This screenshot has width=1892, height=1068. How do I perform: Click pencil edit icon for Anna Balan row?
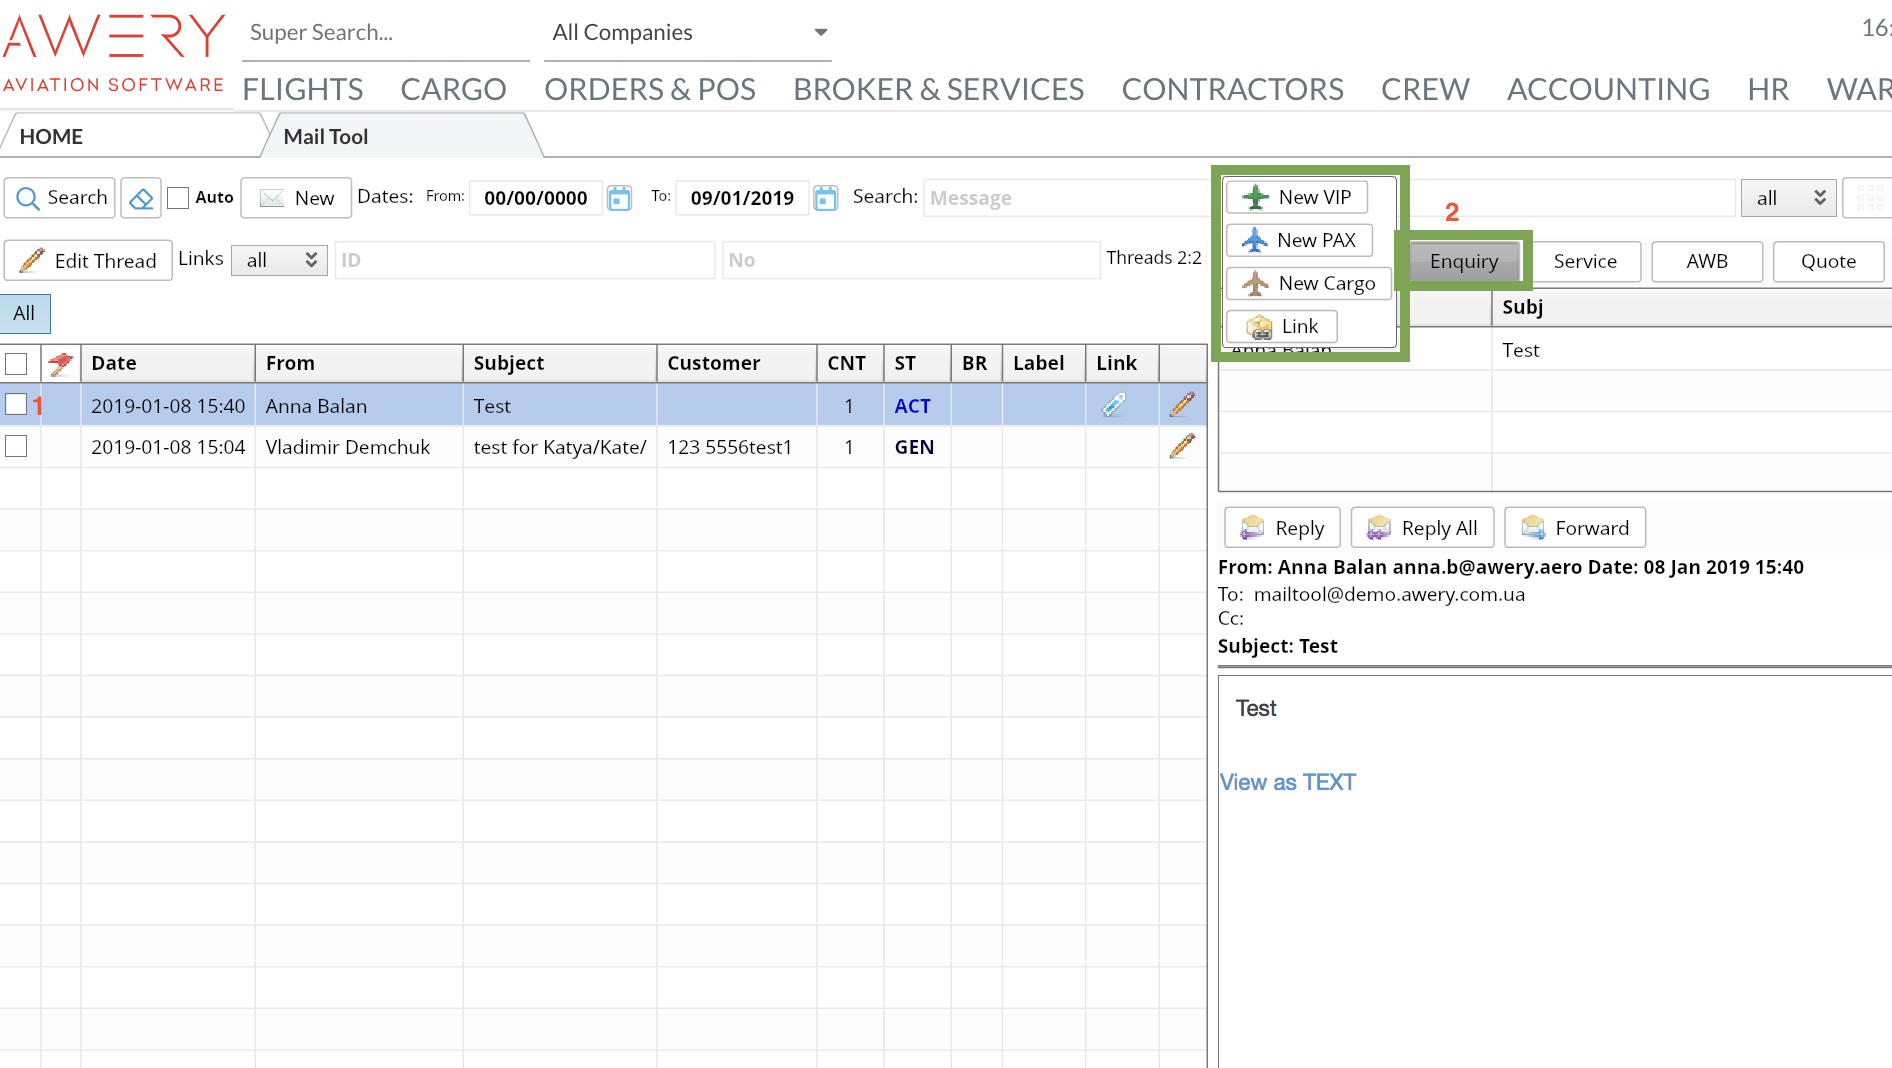(x=1182, y=405)
